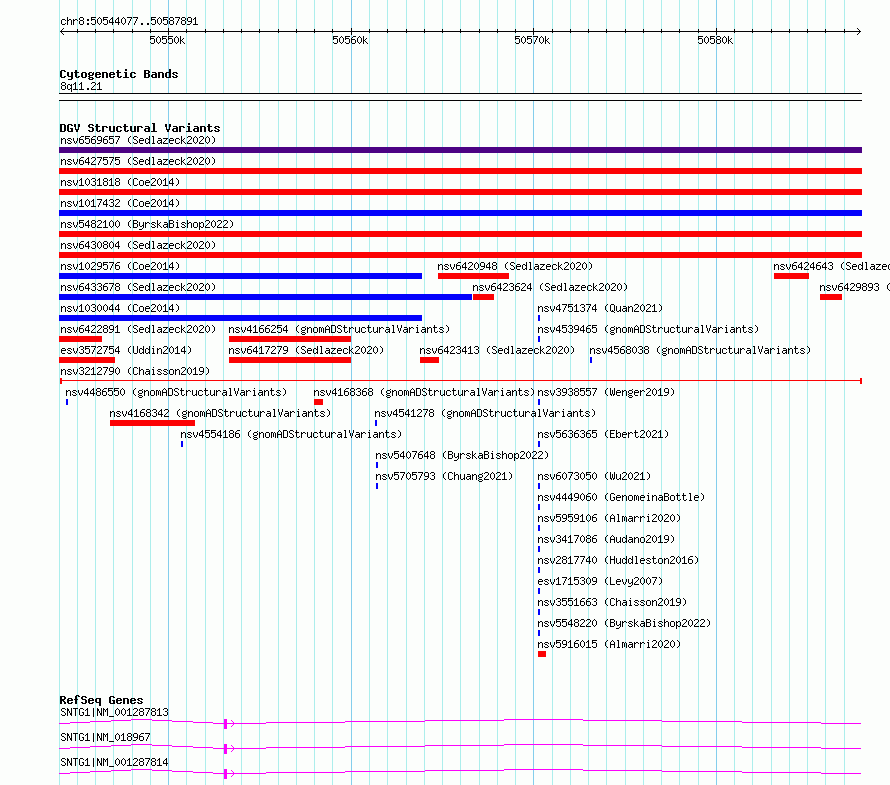The height and width of the screenshot is (785, 890).
Task: Click the nsv6423624 (Sedlazeck2020) label
Action: click(550, 287)
